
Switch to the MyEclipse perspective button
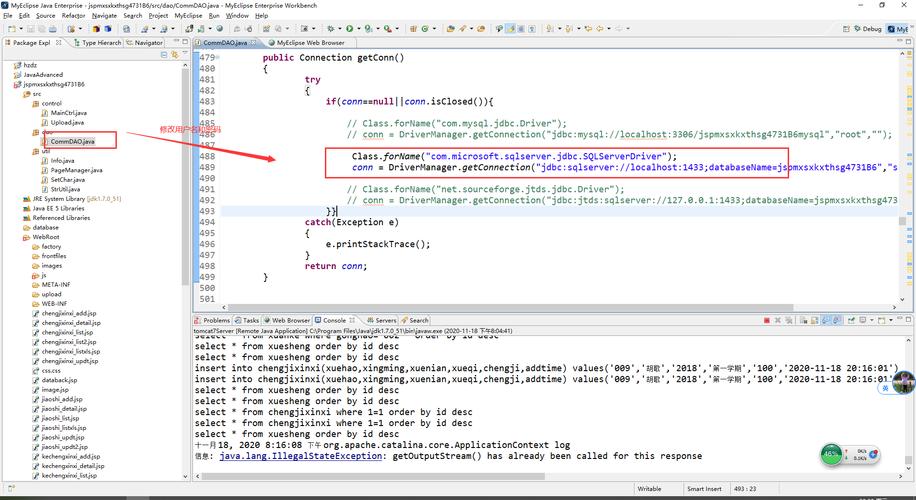pyautogui.click(x=899, y=29)
